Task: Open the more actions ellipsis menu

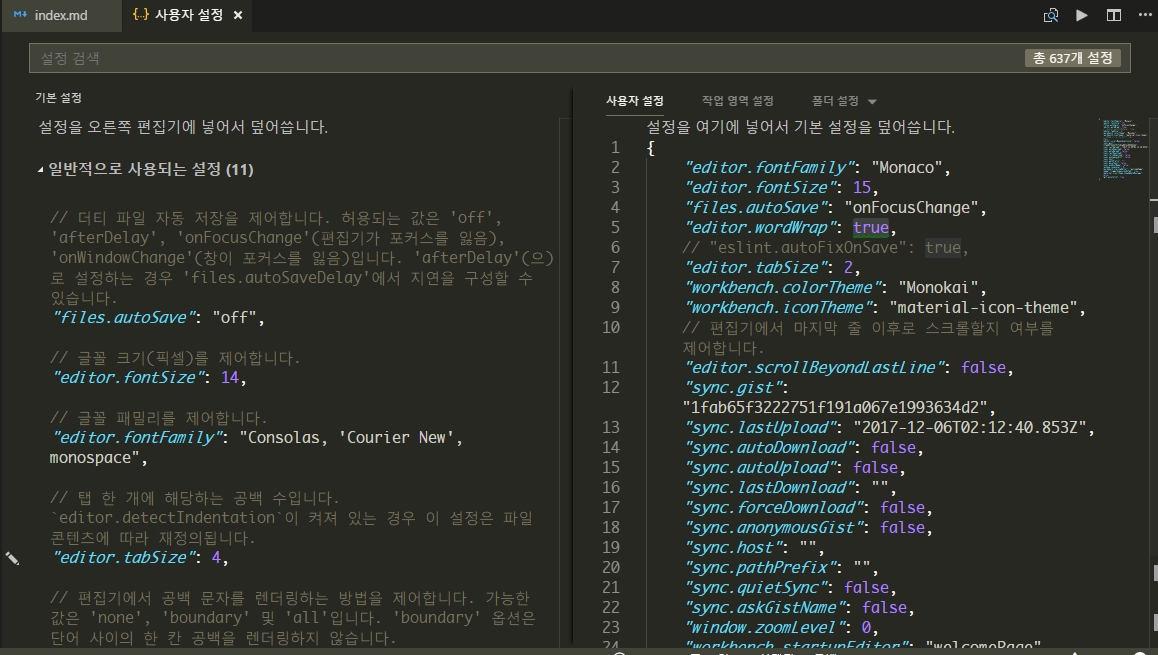Action: coord(1145,15)
